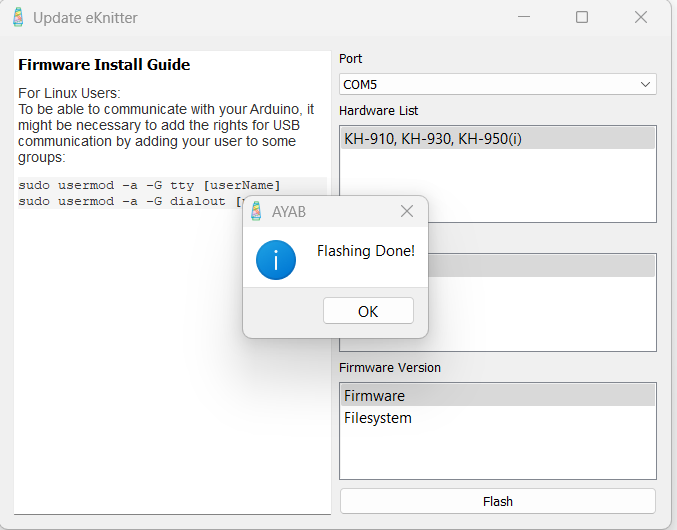Click the eKnitter icon in the main title bar

coord(17,17)
